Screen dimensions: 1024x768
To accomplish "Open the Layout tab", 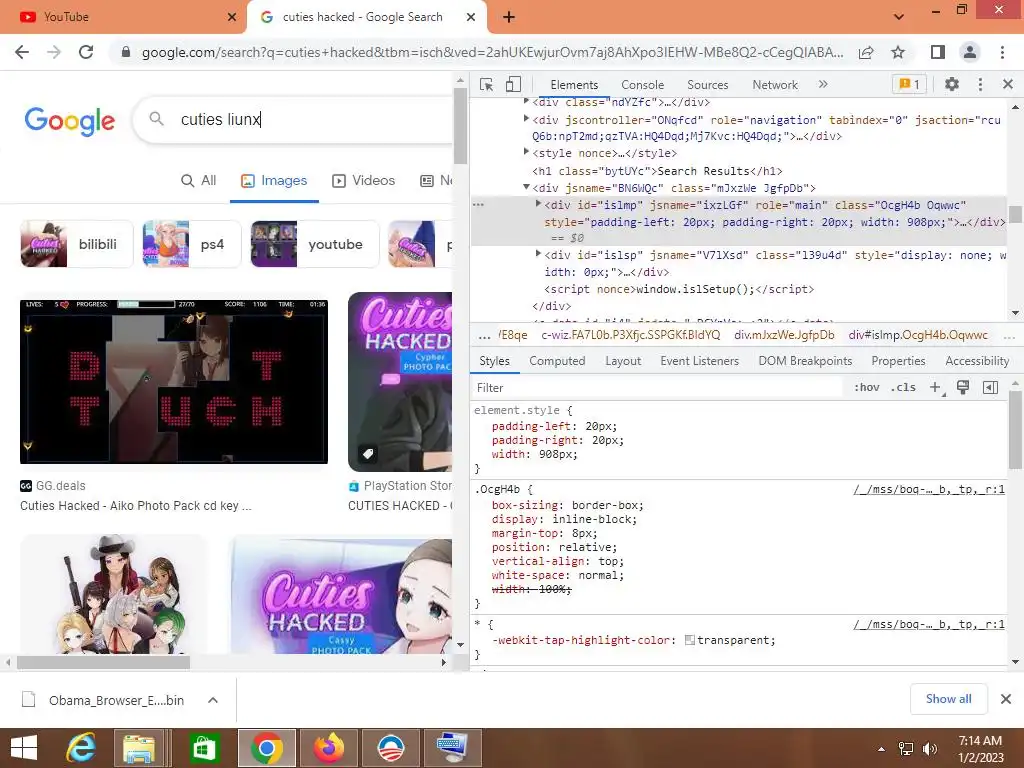I will pos(623,361).
